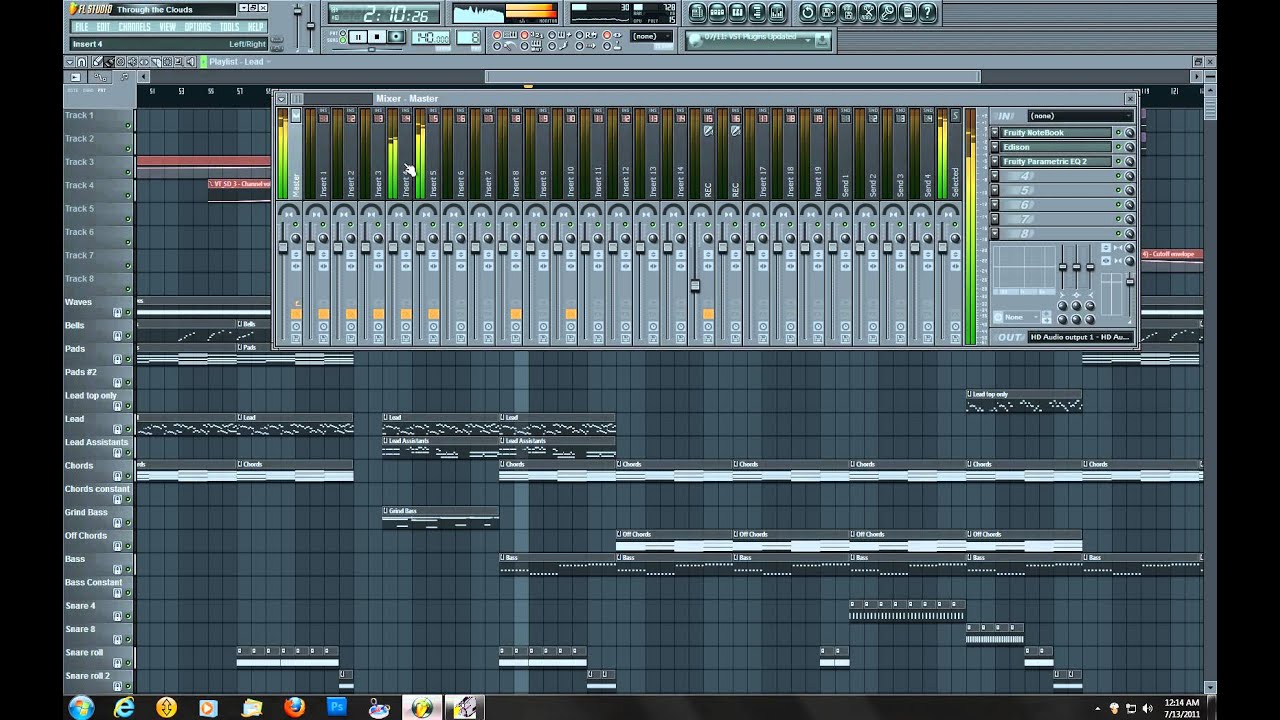Mute the Fruity NoteBook effect slot

1119,133
